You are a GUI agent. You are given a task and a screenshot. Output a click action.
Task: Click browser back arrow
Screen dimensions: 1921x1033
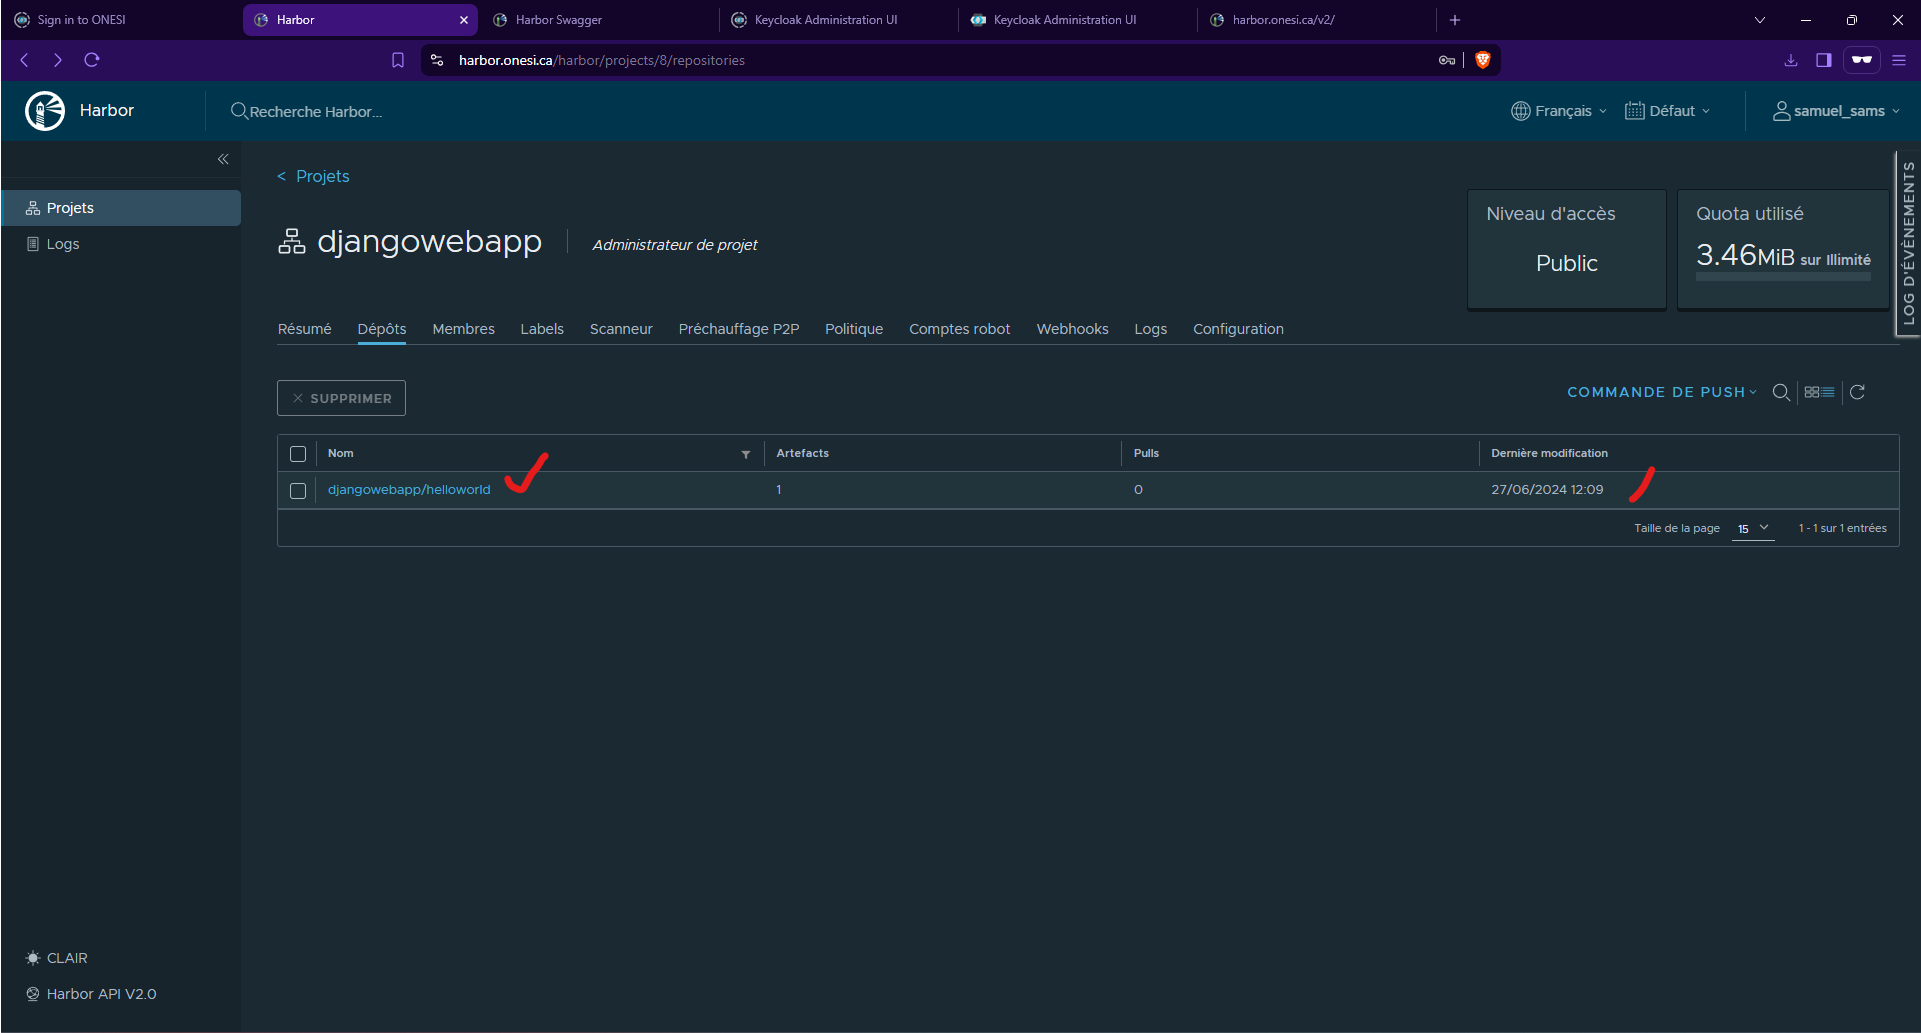(24, 60)
